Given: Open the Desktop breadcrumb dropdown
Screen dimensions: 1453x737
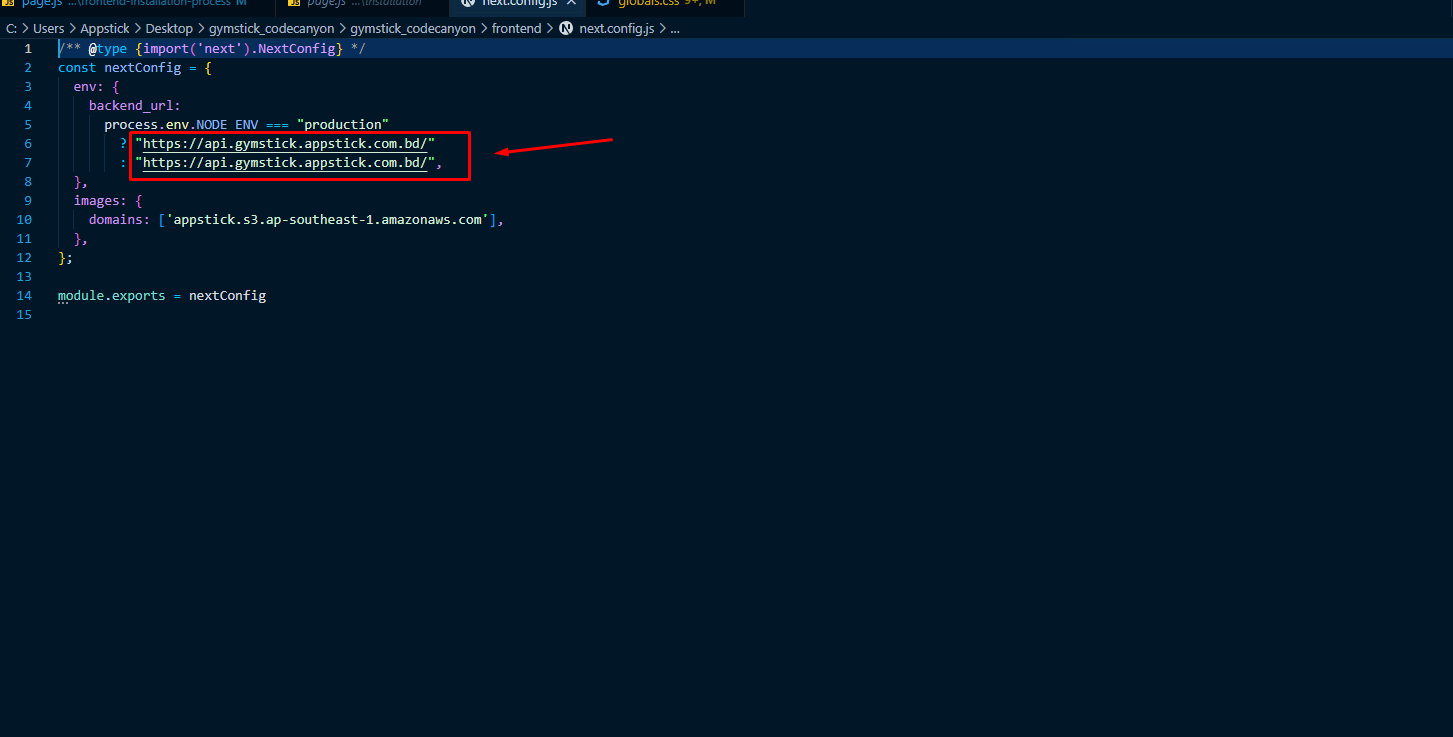Looking at the screenshot, I should click(x=169, y=28).
